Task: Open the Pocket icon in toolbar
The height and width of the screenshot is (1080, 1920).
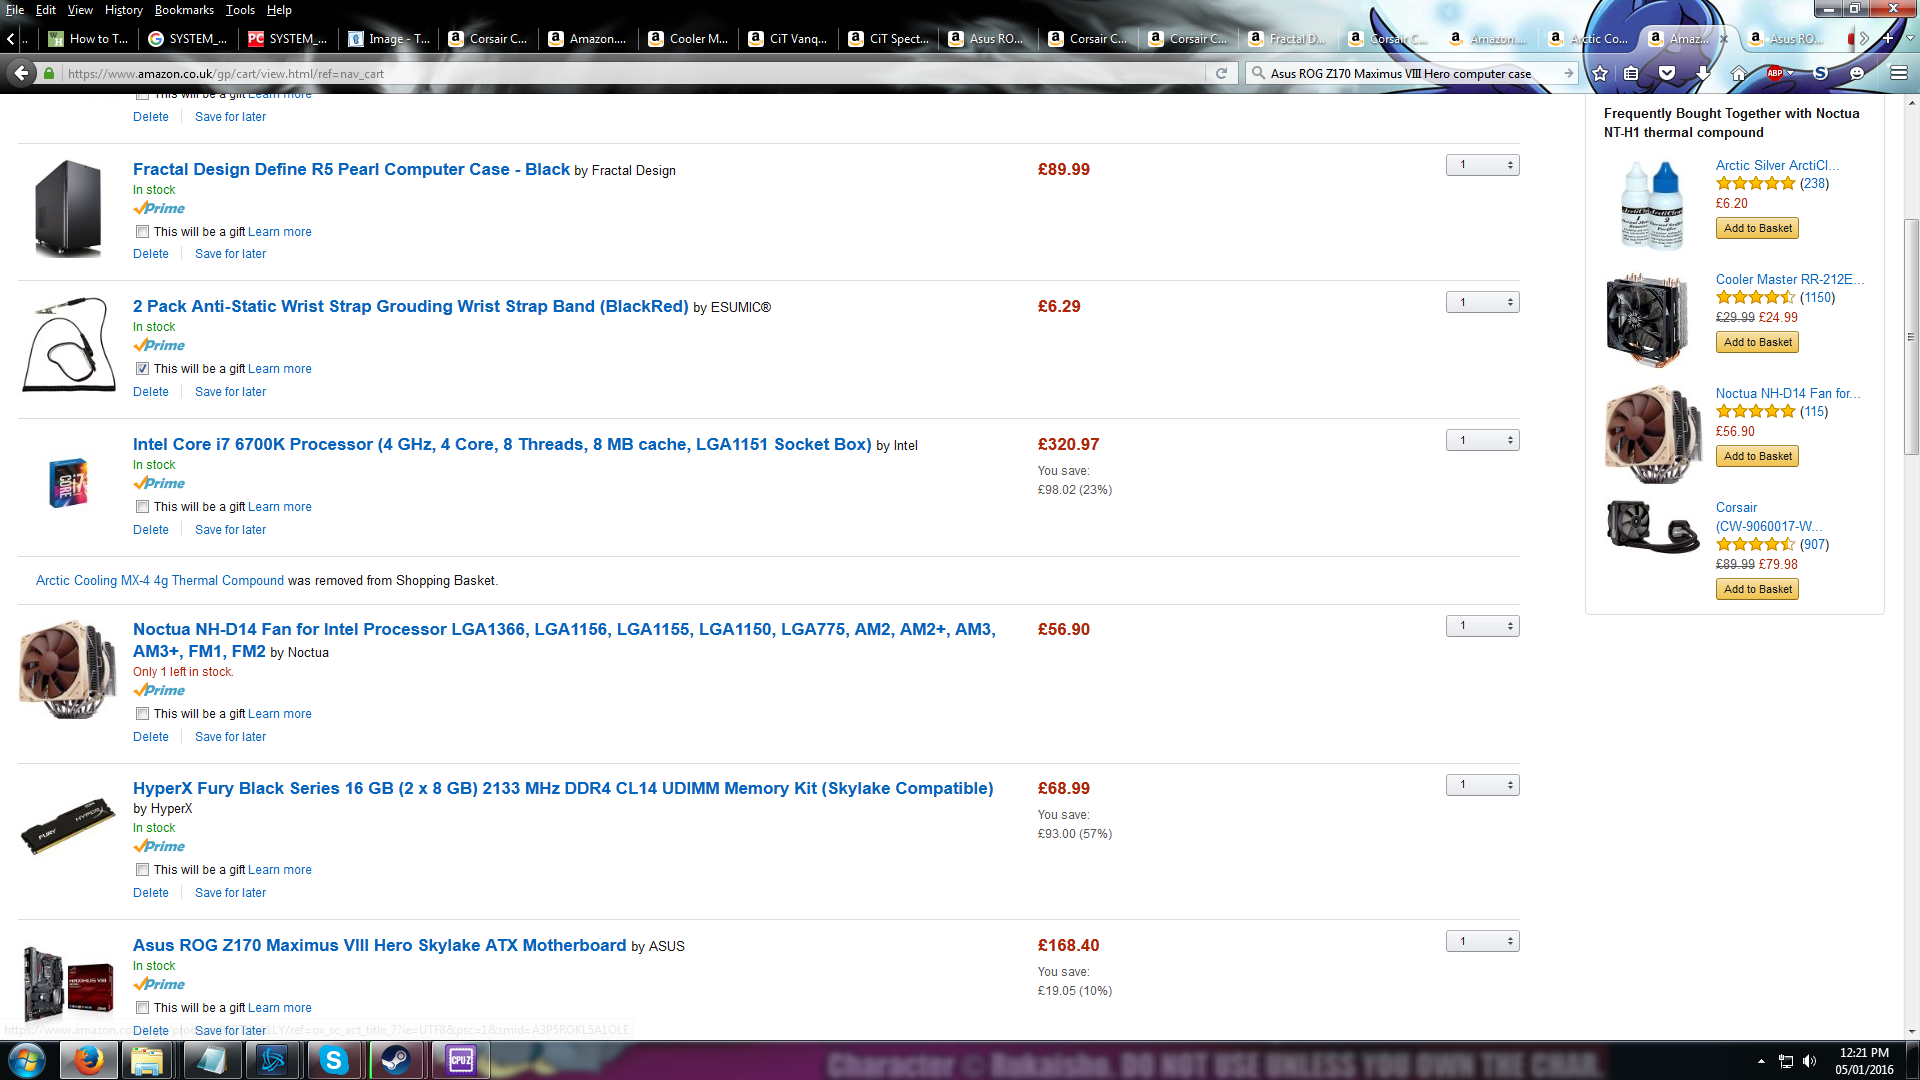Action: tap(1667, 73)
